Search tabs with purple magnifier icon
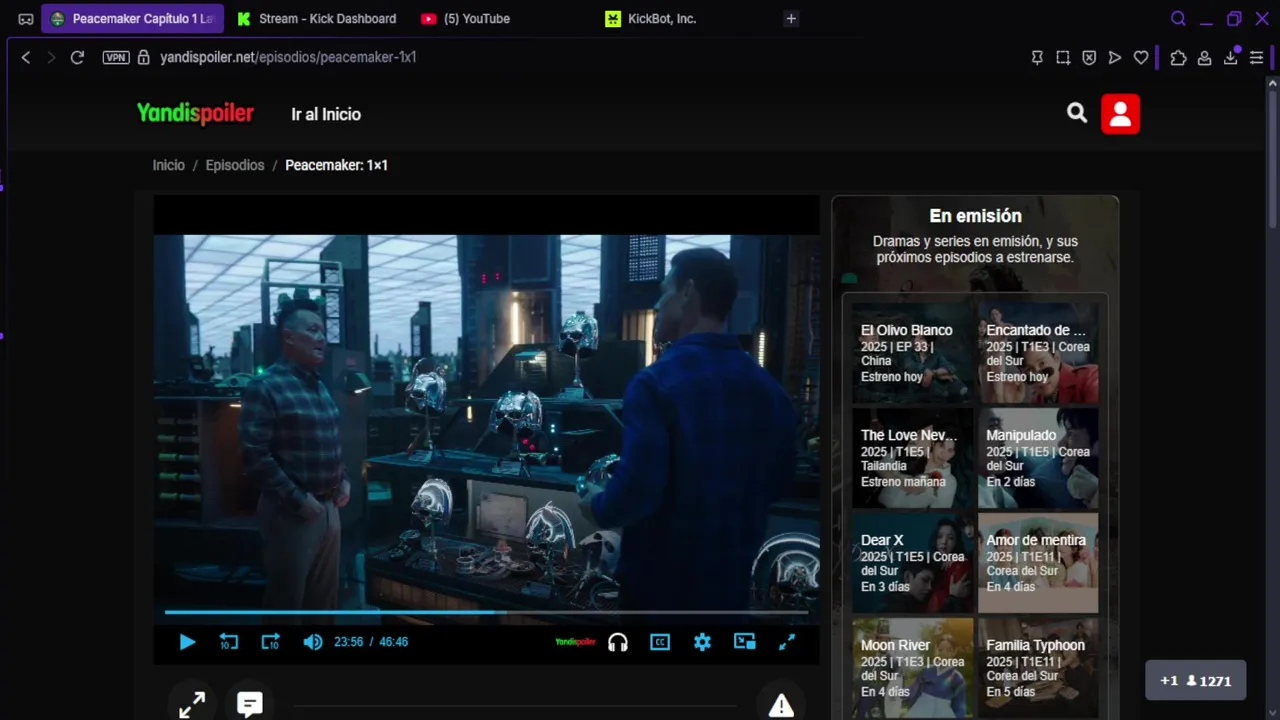This screenshot has width=1280, height=720. click(x=1178, y=18)
